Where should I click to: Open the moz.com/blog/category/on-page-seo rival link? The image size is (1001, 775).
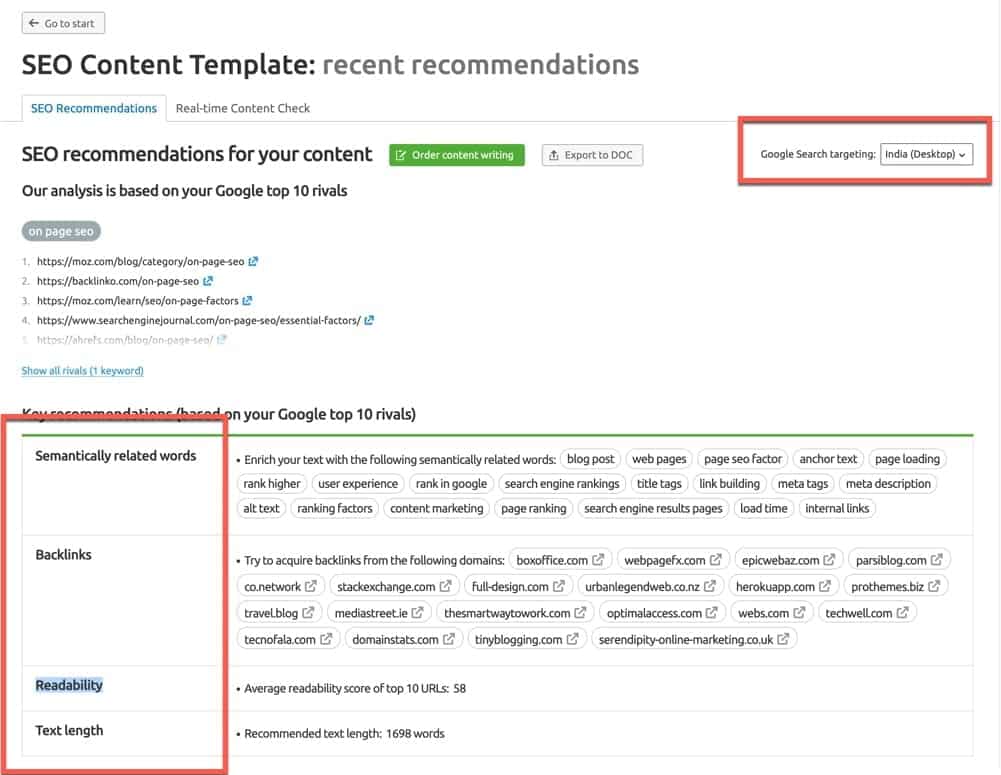pos(140,260)
